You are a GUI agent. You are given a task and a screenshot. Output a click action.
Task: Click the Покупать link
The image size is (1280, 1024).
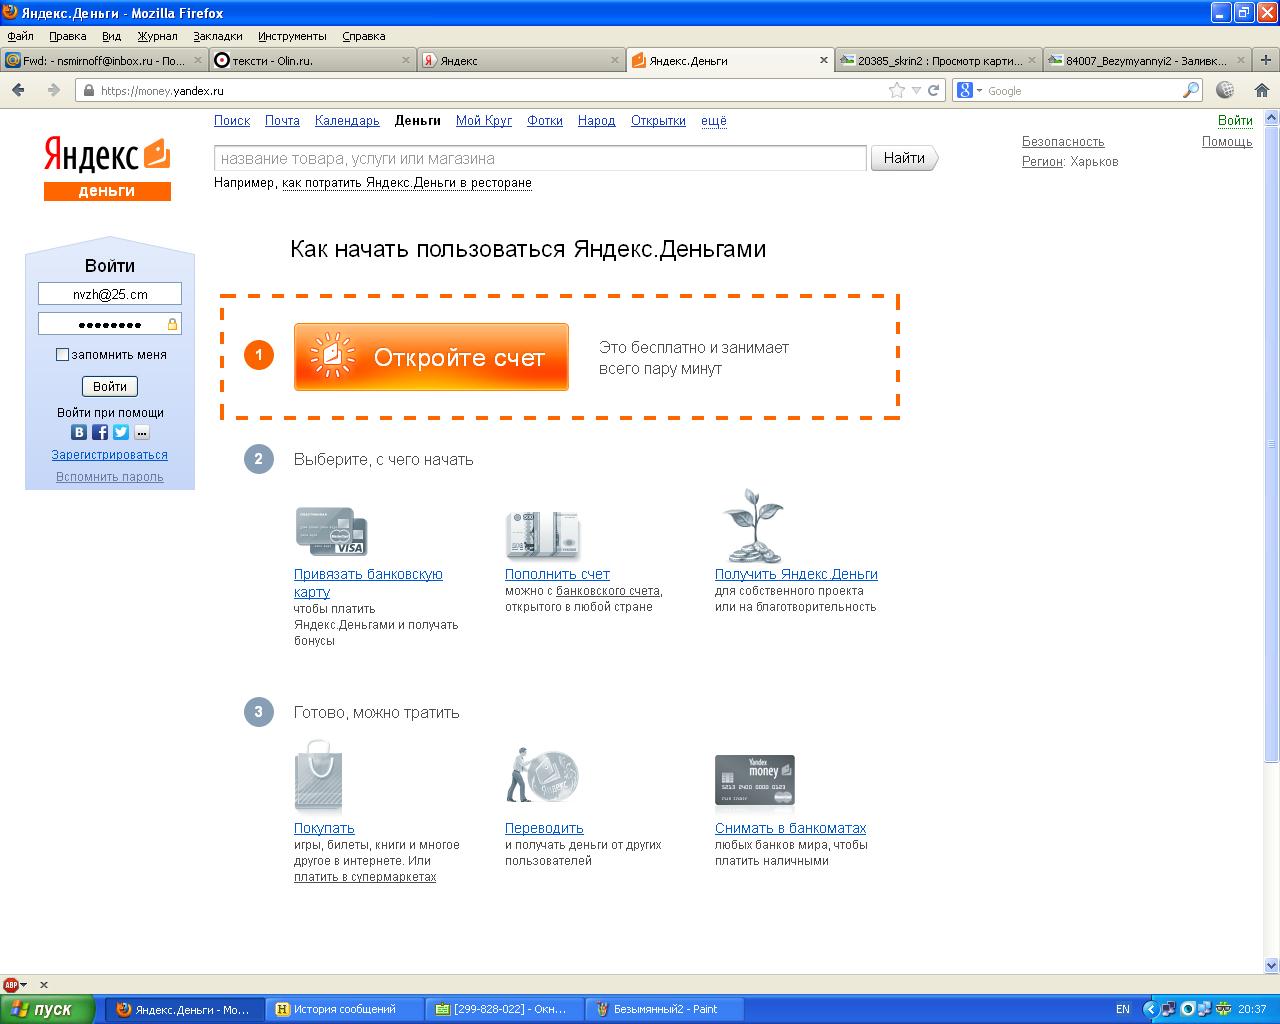click(324, 828)
